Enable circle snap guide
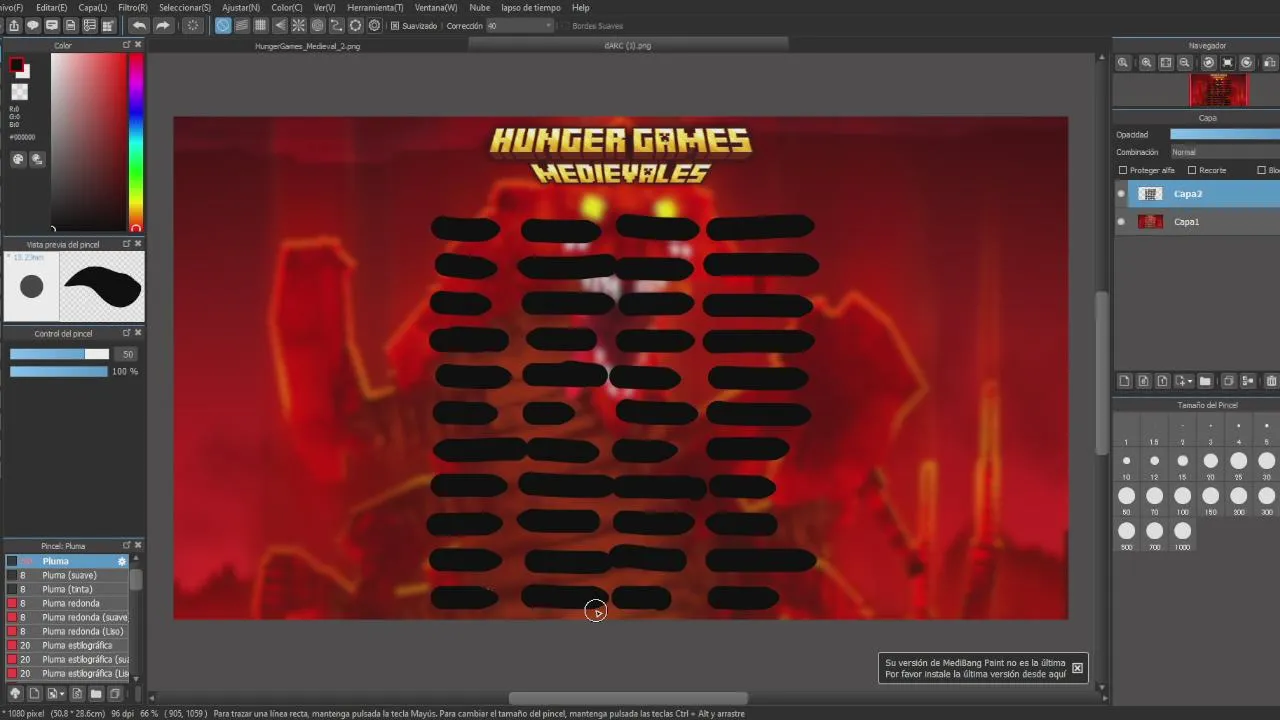1280x720 pixels. [x=318, y=25]
